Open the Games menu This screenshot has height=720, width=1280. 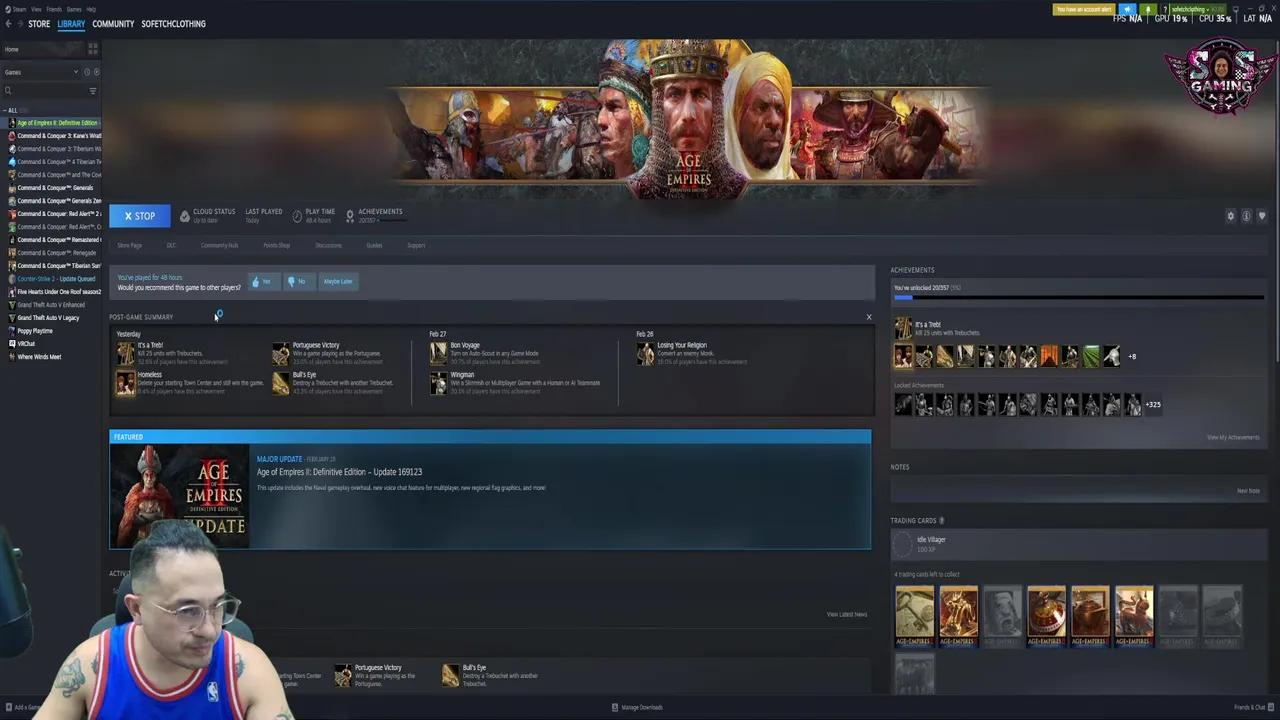pos(73,9)
